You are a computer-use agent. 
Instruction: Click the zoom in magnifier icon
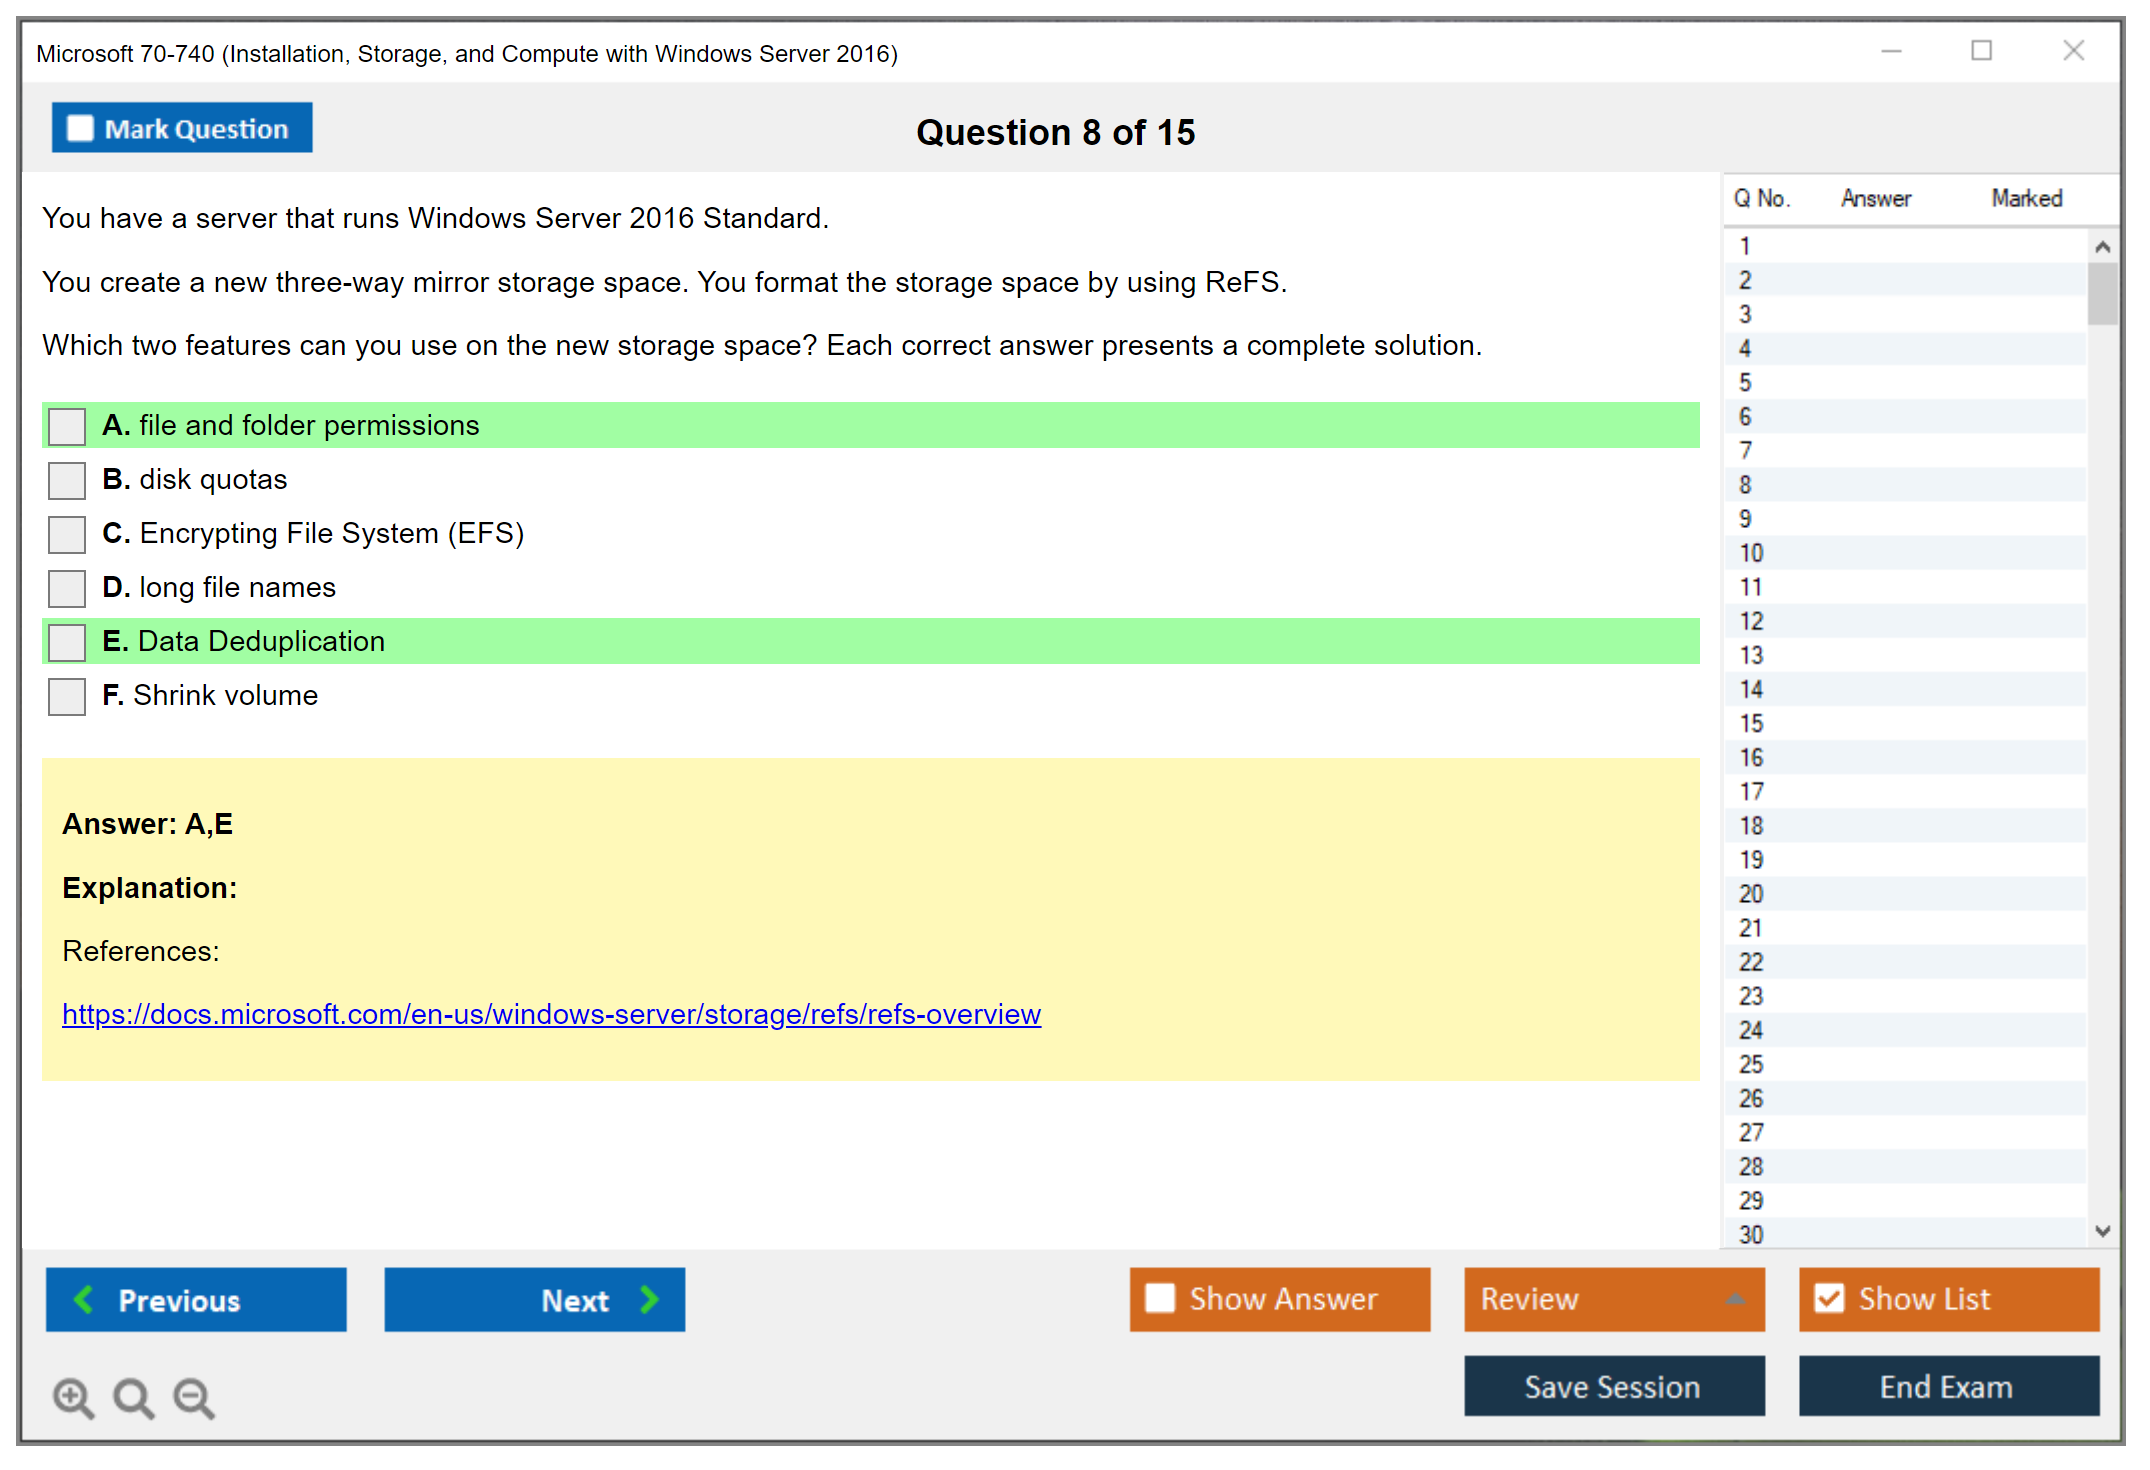[72, 1397]
